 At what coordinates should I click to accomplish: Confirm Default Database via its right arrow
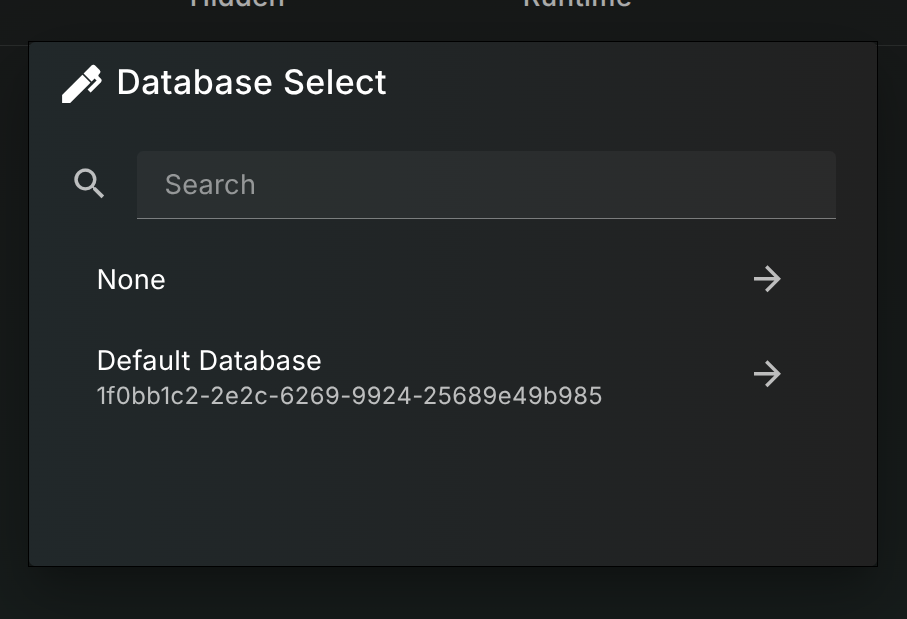click(767, 374)
